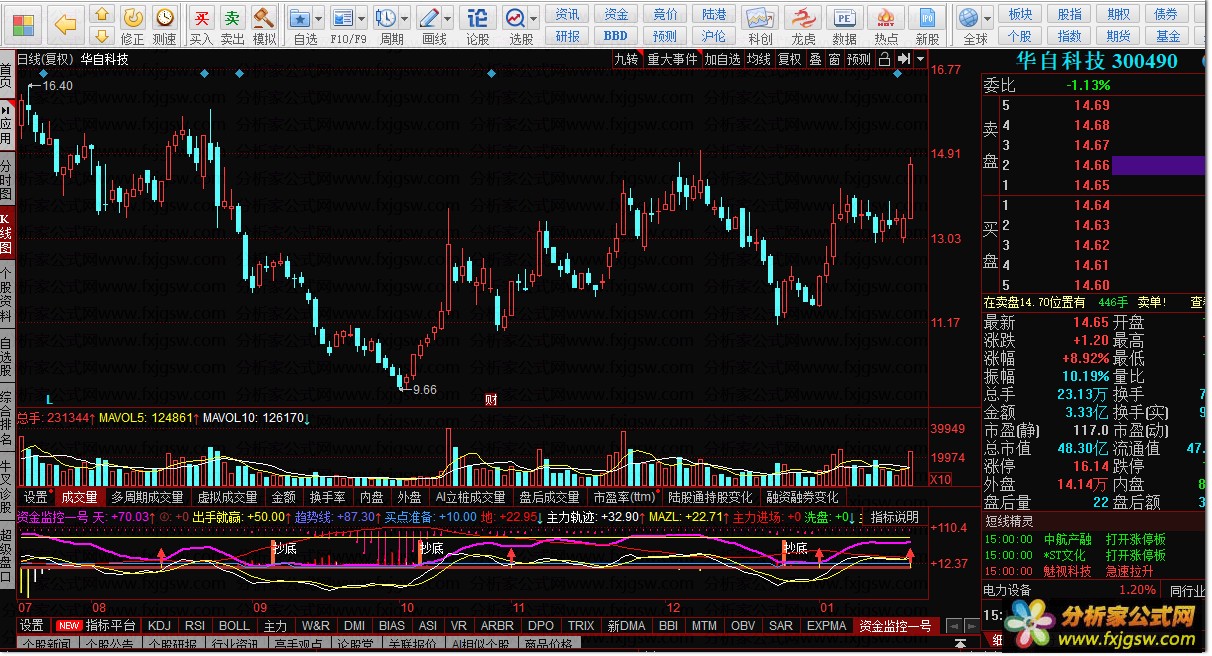This screenshot has height=656, width=1212.
Task: Toggle the 均线 moving average lines
Action: point(759,59)
